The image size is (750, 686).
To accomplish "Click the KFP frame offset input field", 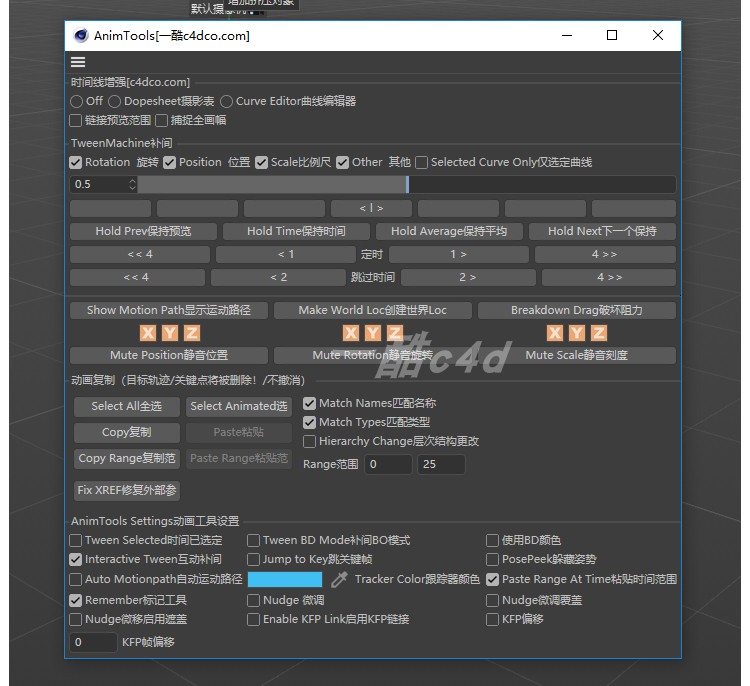I will pyautogui.click(x=93, y=642).
